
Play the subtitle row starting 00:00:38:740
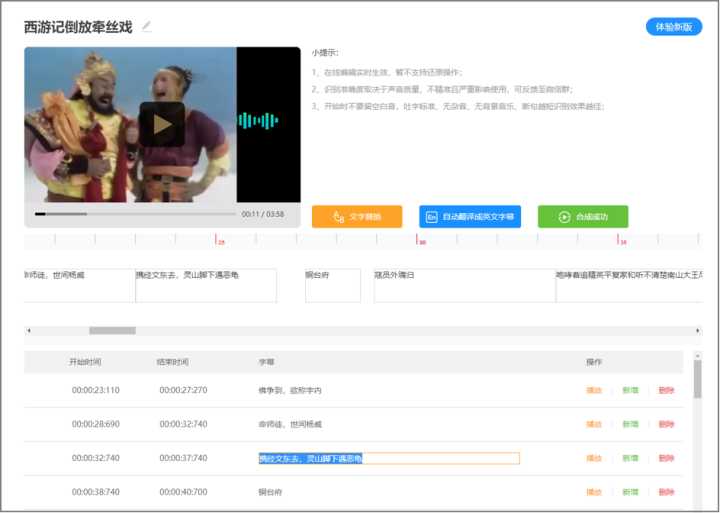pyautogui.click(x=594, y=492)
